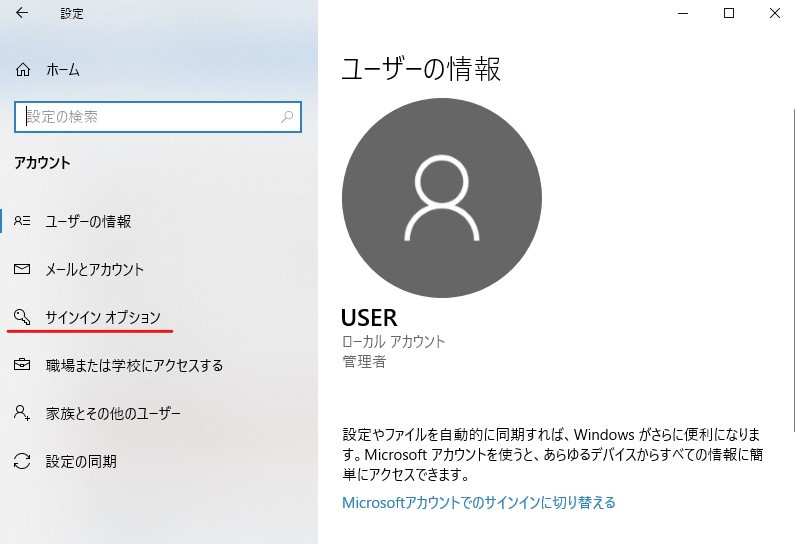
Task: Click the person-plus icon for family users
Action: coord(22,413)
